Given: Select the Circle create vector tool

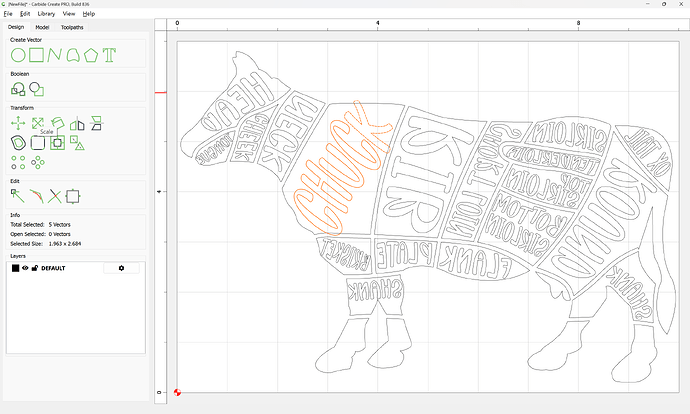Looking at the screenshot, I should 17,54.
